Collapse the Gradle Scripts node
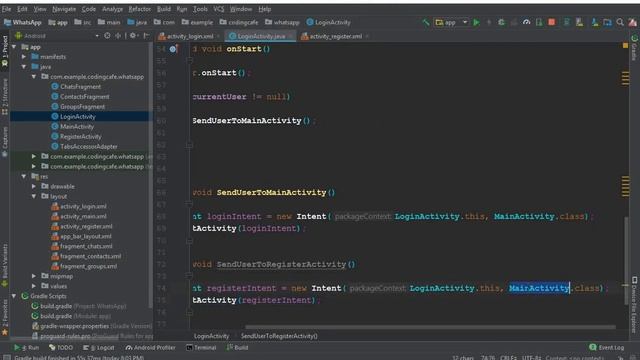 tap(14, 296)
